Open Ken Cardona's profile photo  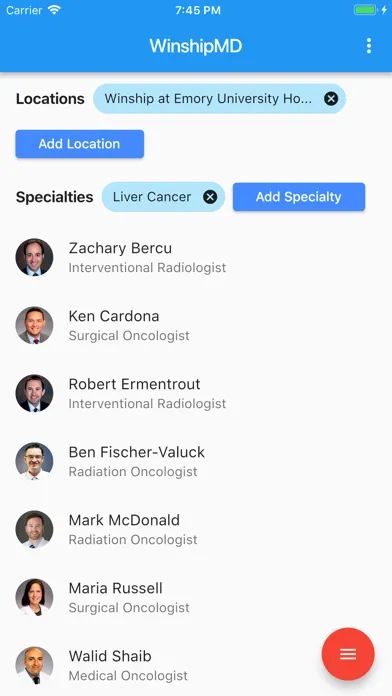[34, 325]
